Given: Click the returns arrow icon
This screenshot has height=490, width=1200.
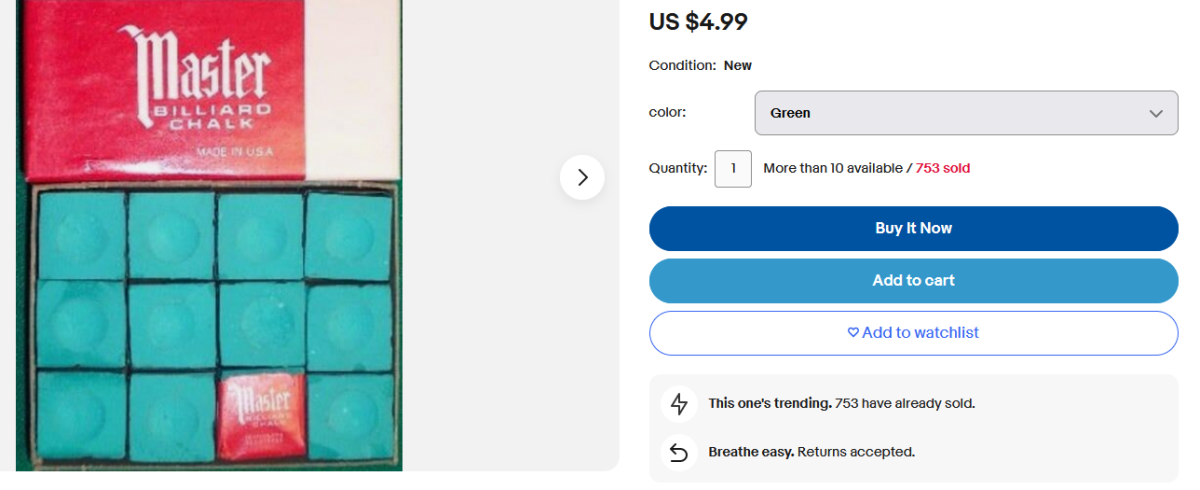Looking at the screenshot, I should tap(679, 453).
